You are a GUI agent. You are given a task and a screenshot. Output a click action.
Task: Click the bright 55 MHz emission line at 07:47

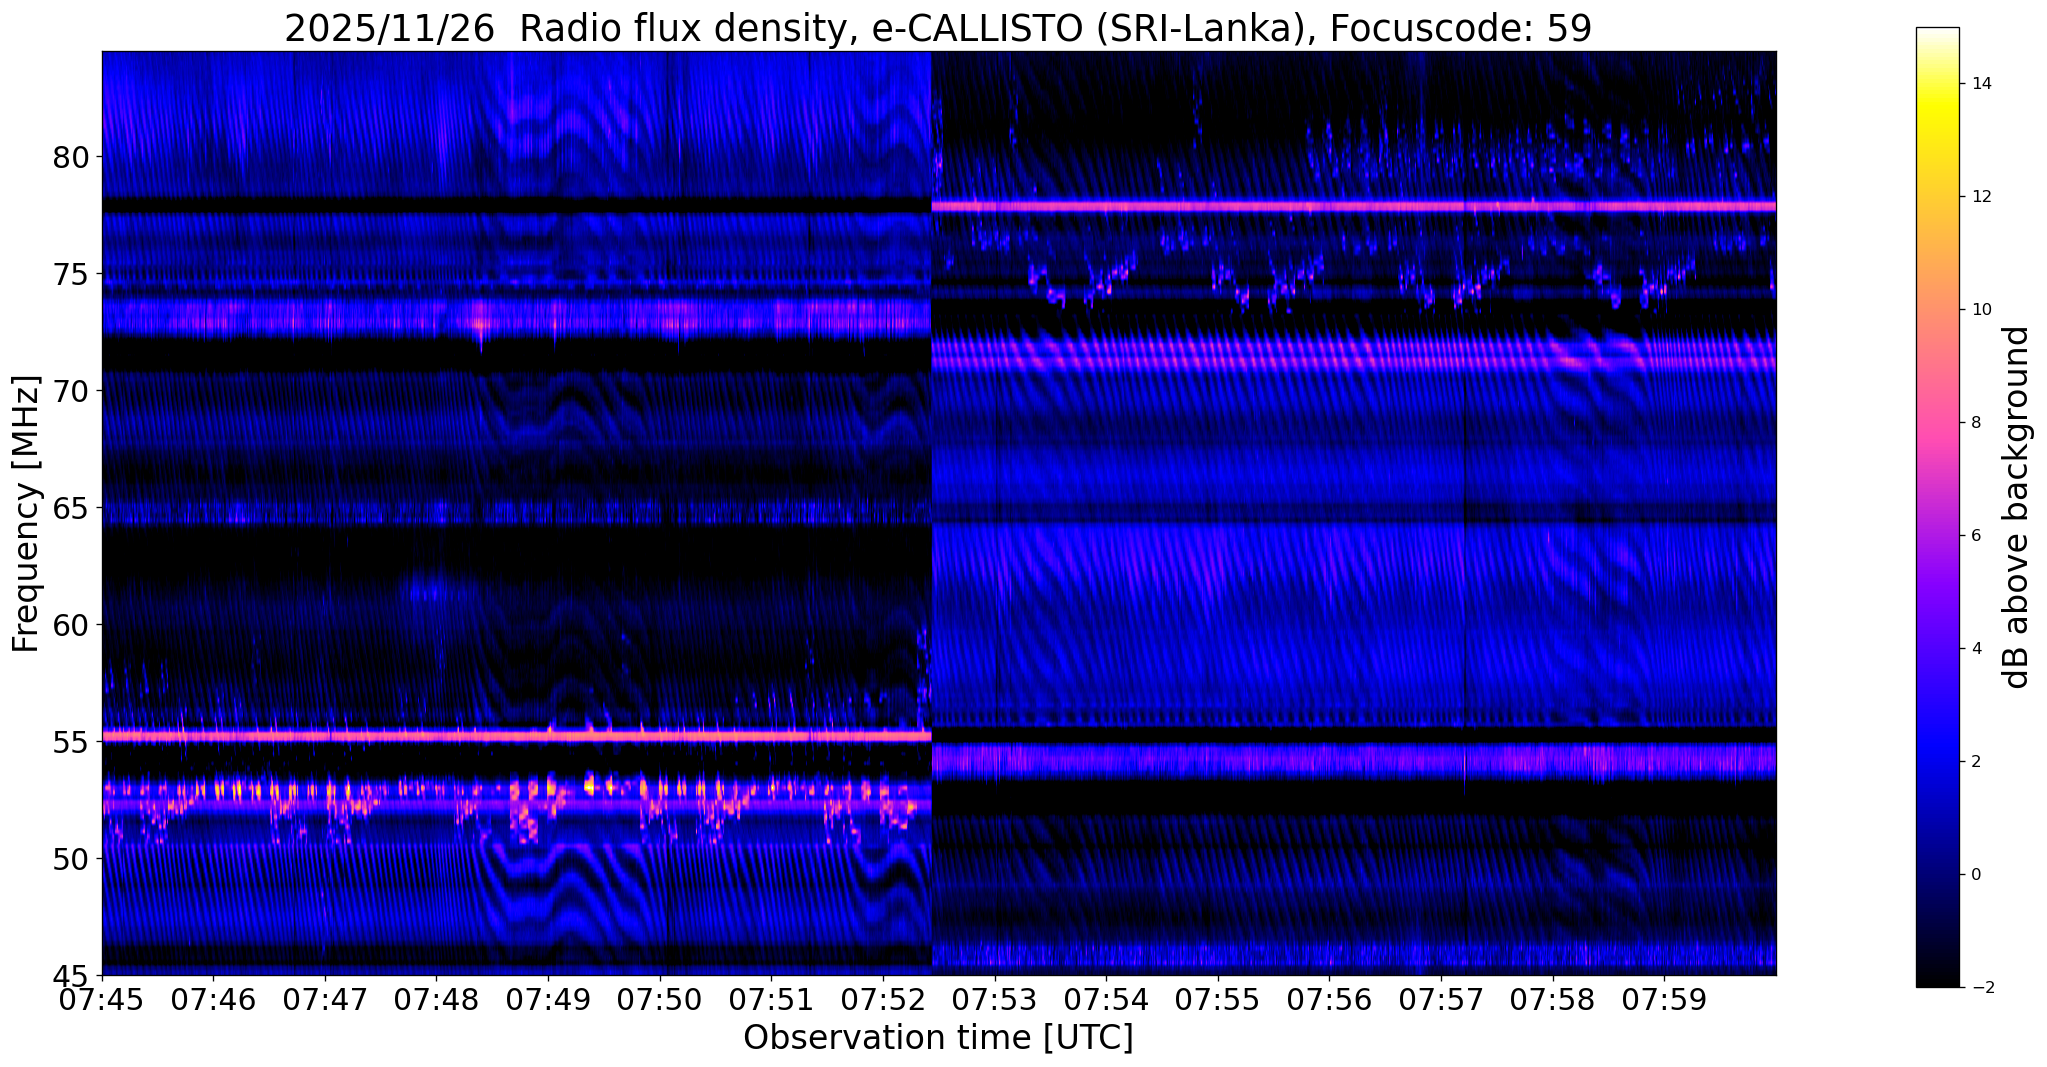click(325, 736)
